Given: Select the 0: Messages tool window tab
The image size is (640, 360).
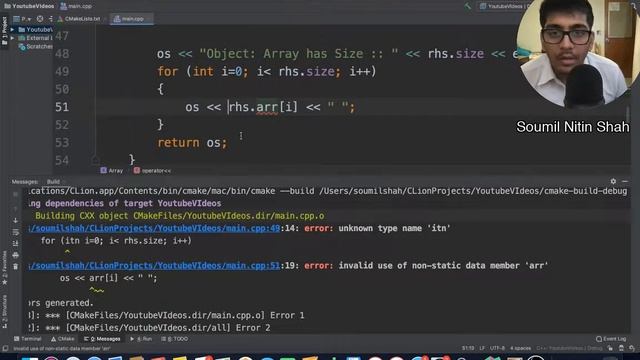Looking at the screenshot, I should 102,339.
